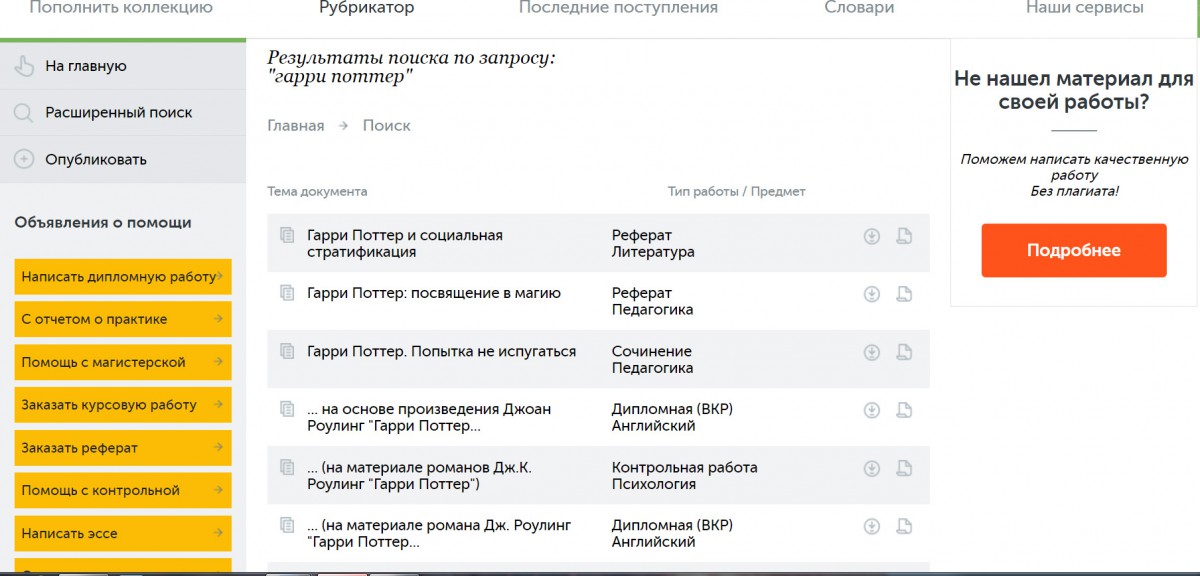The width and height of the screenshot is (1200, 576).
Task: Click file icon left of 'Гарри Поттер и социальная стратификация'
Action: [287, 235]
